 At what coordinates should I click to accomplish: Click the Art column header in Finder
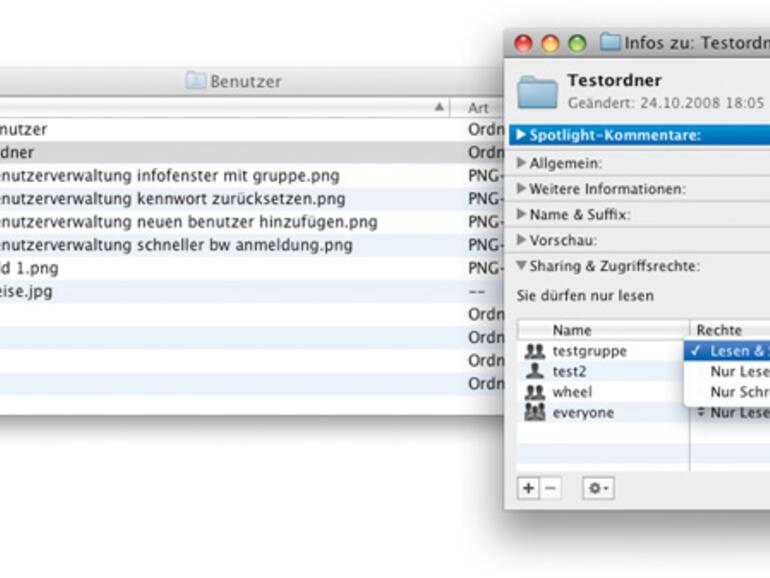[477, 108]
